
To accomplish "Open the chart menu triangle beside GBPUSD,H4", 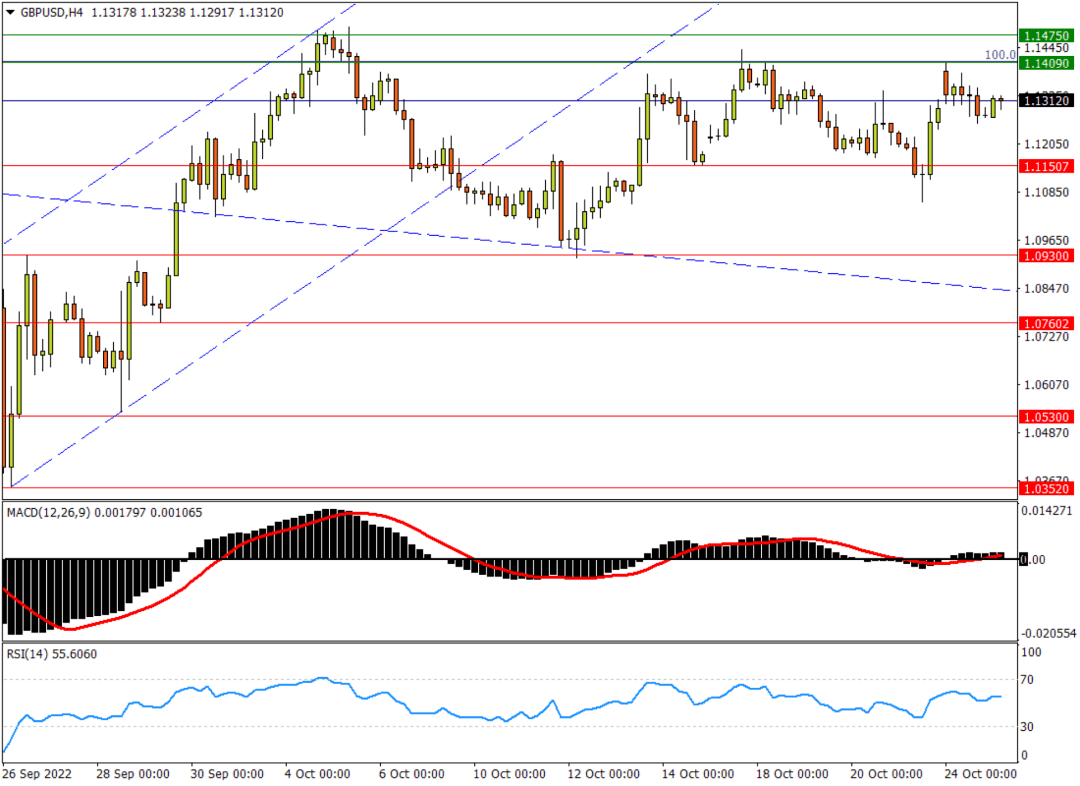I will 11,12.
